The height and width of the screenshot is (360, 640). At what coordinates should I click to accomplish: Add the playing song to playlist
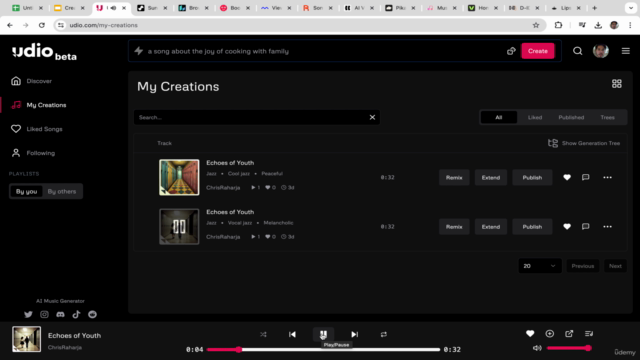tap(549, 334)
